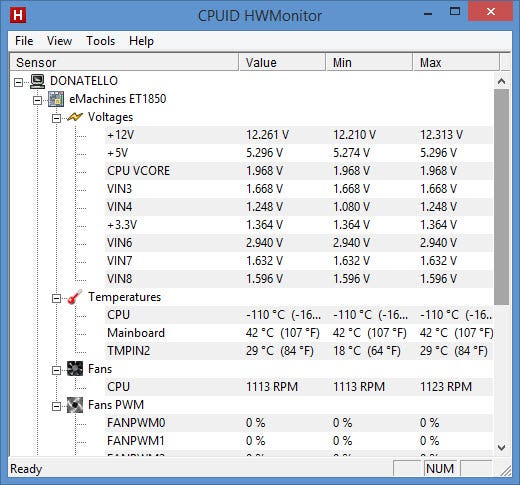The height and width of the screenshot is (485, 520).
Task: Click the Temperatures label
Action: tap(124, 297)
